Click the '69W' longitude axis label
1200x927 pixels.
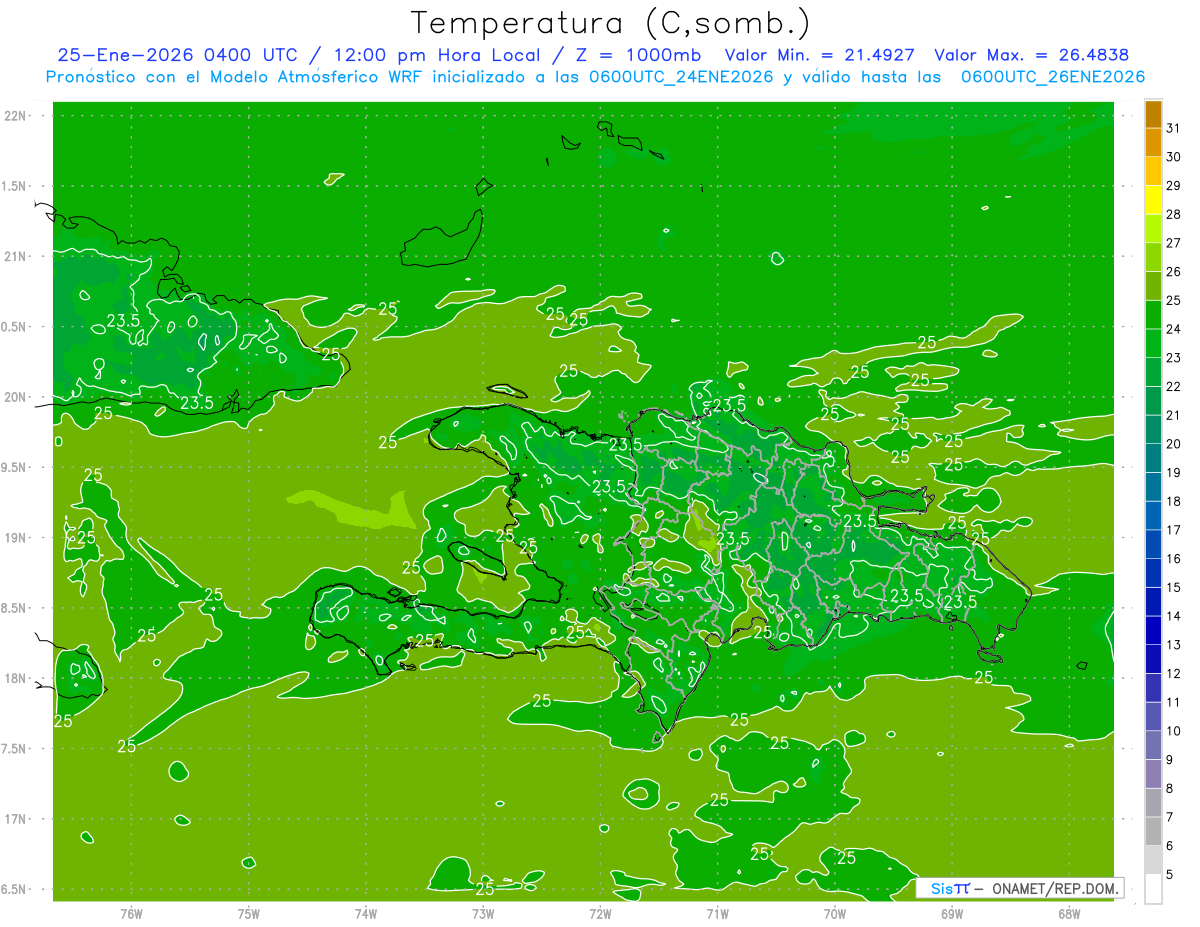point(952,913)
